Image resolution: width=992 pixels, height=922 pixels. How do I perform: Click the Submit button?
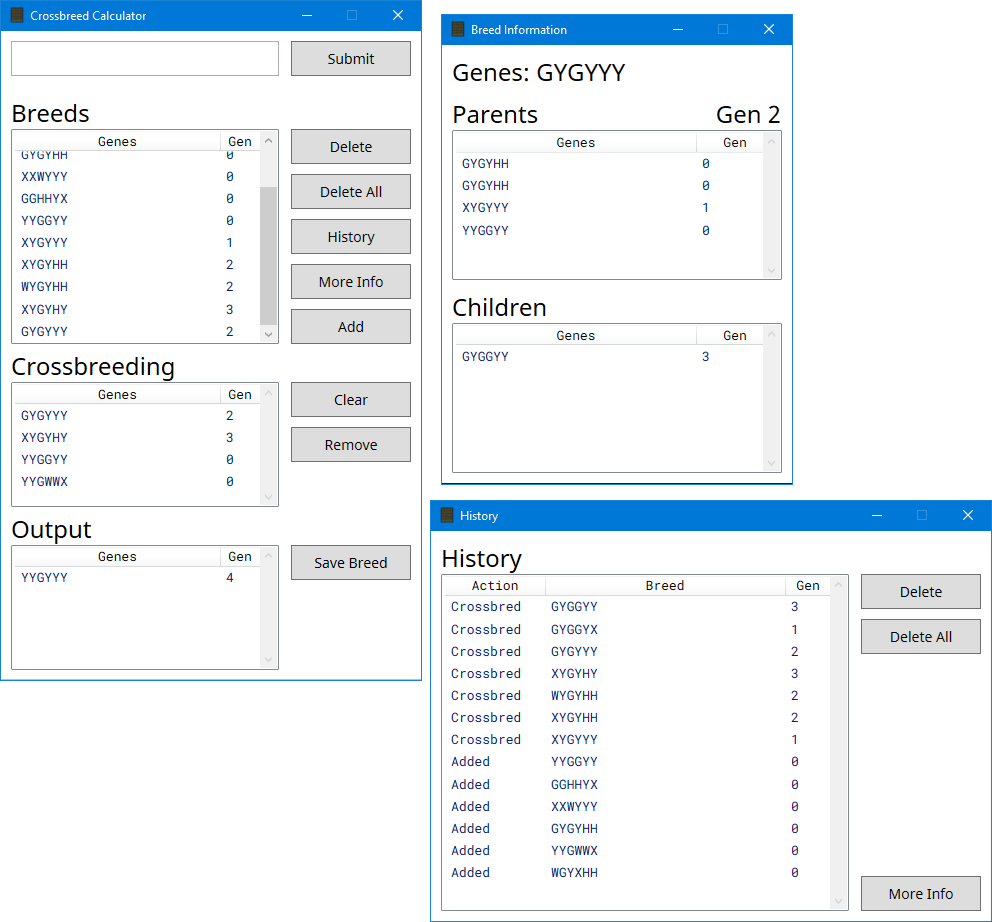point(350,59)
